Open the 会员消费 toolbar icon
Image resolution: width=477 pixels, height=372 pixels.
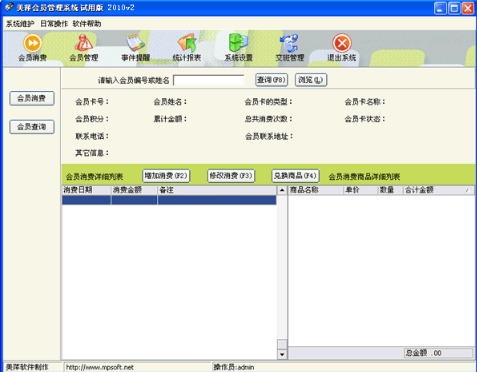tap(32, 43)
